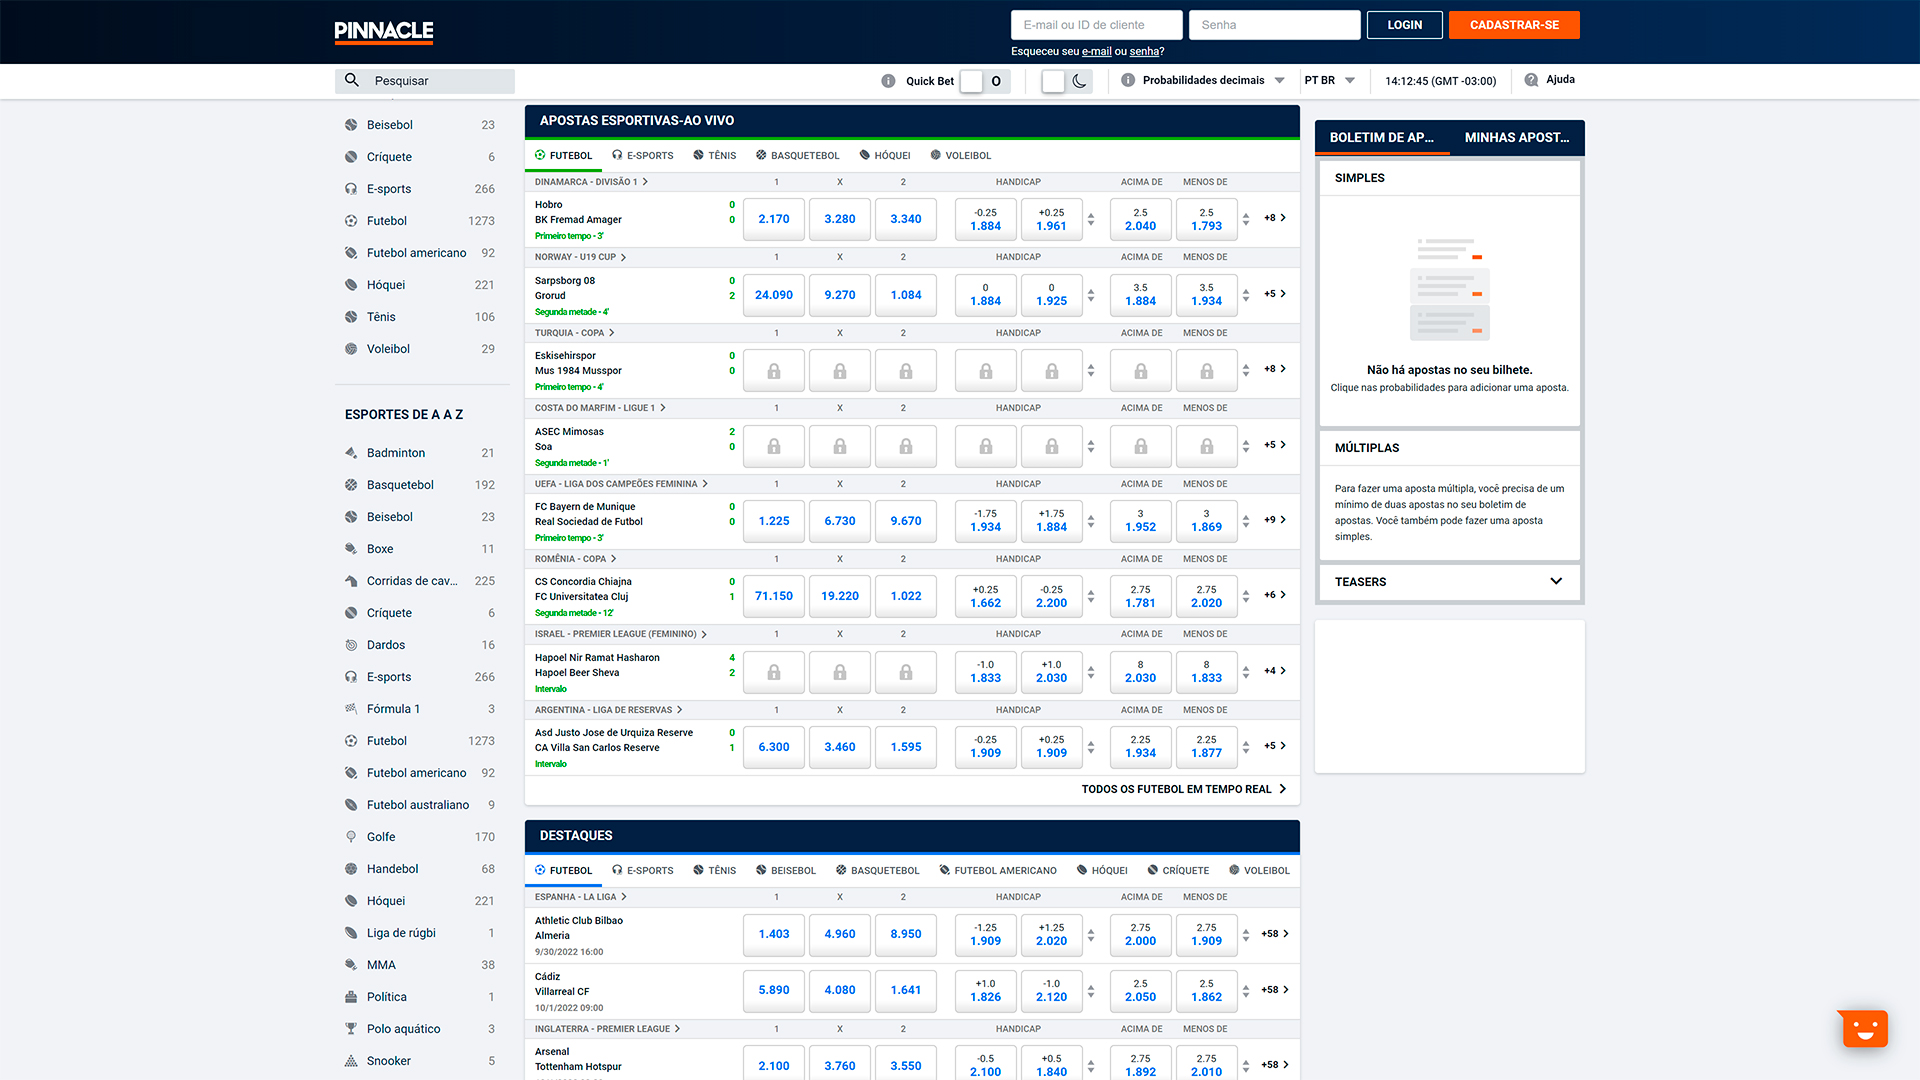
Task: Click the search magnifier icon
Action: pyautogui.click(x=352, y=80)
